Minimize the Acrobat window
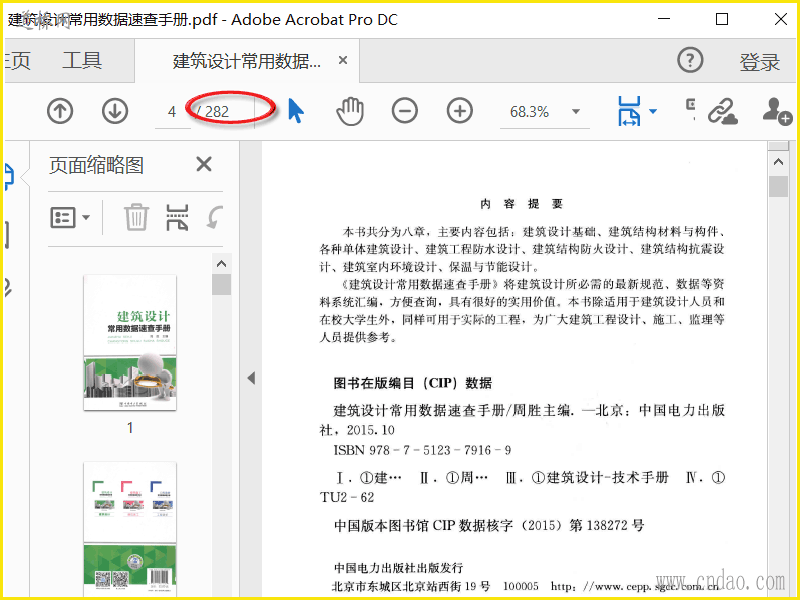The width and height of the screenshot is (800, 600). tap(664, 19)
